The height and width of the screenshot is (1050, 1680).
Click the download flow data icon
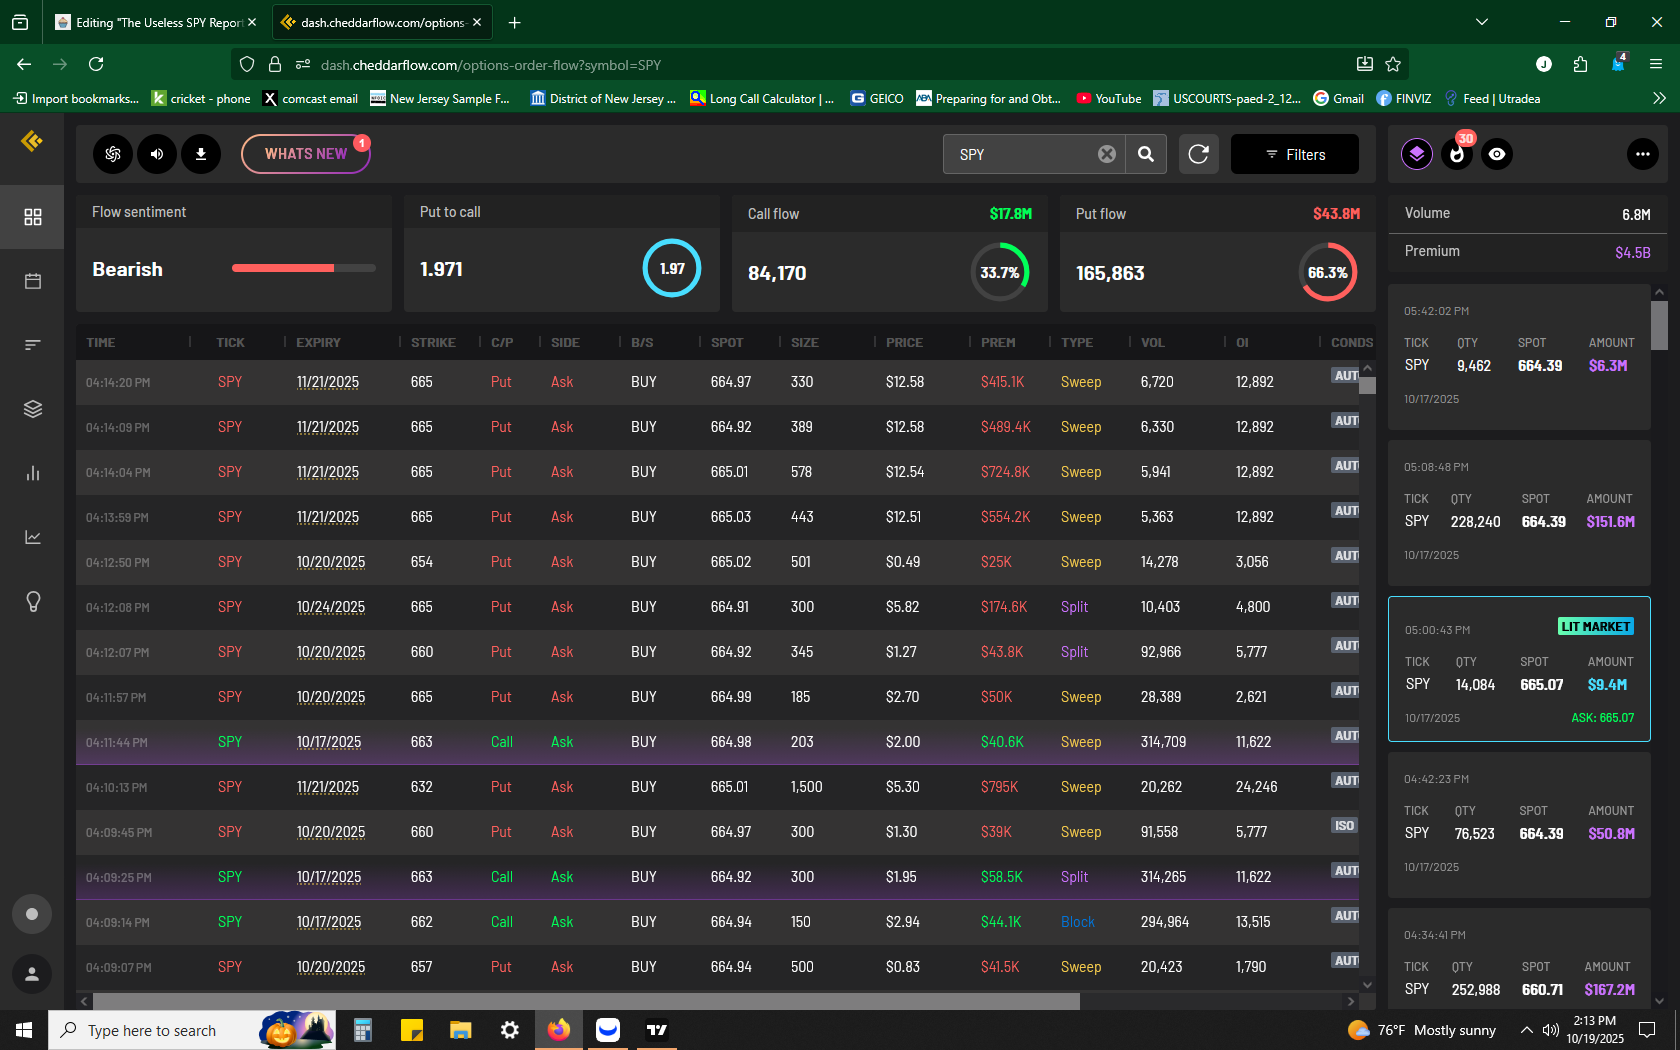click(201, 154)
